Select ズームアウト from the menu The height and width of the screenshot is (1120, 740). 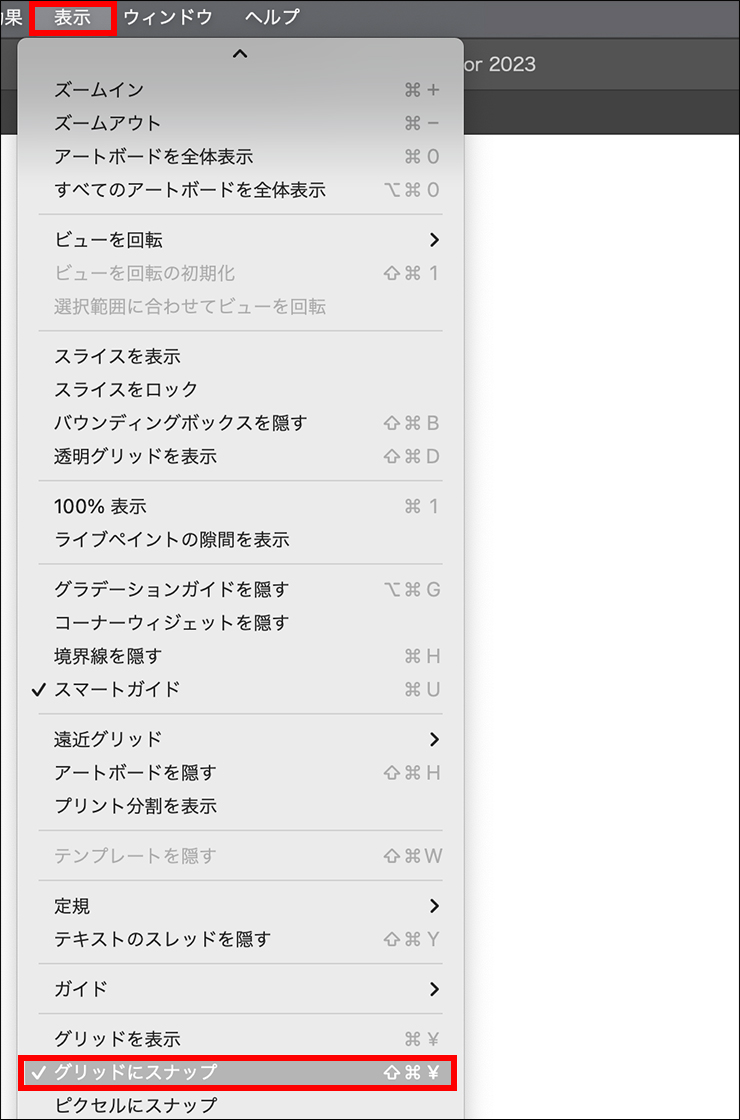pyautogui.click(x=108, y=123)
